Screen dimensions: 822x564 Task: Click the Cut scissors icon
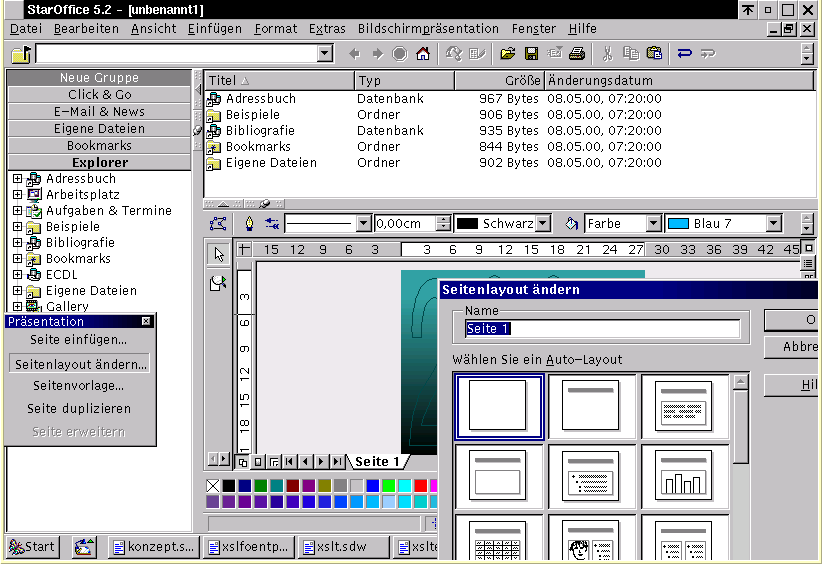tap(607, 54)
